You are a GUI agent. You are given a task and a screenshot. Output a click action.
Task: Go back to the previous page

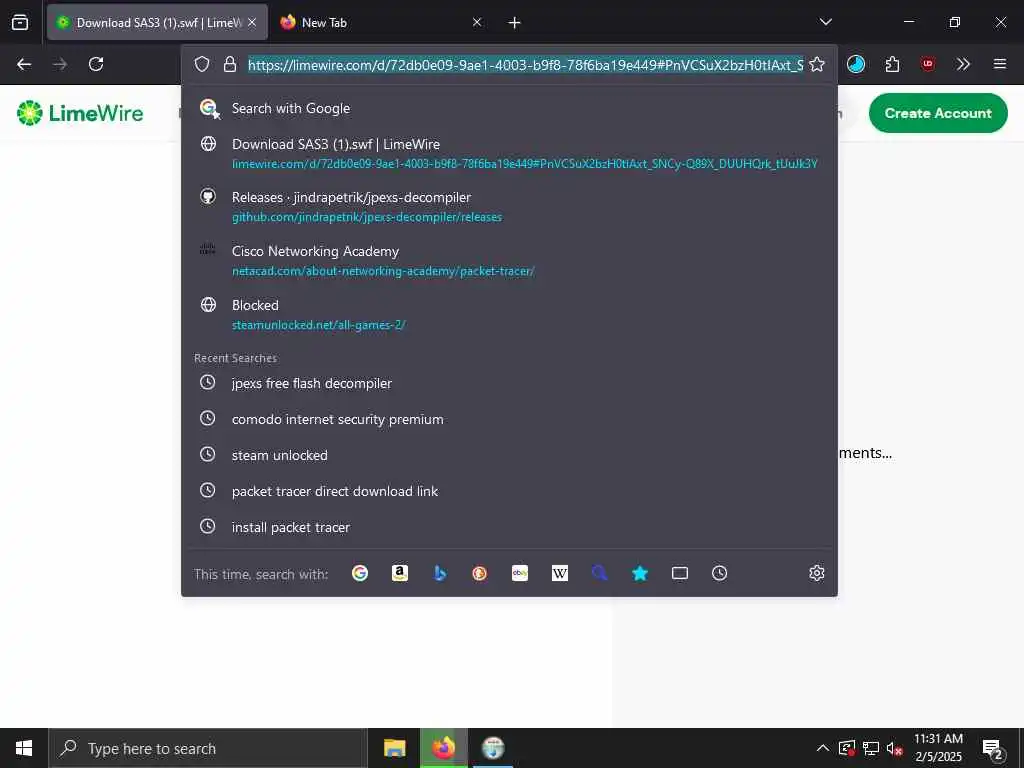point(24,64)
